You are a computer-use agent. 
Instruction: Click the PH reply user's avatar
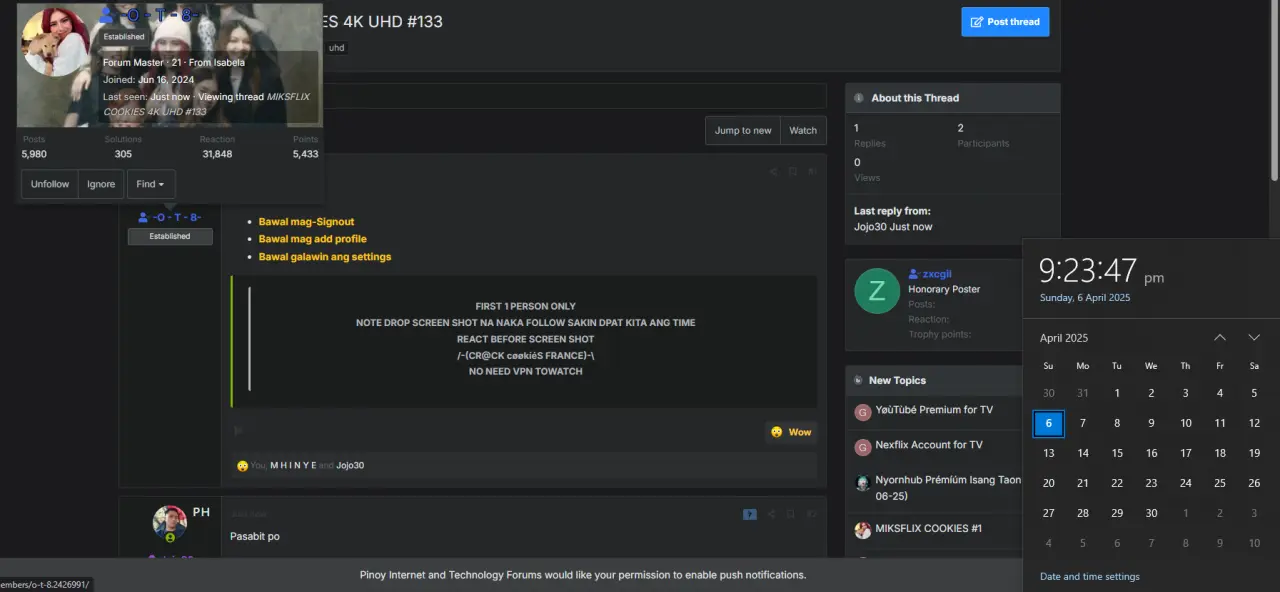[x=170, y=523]
